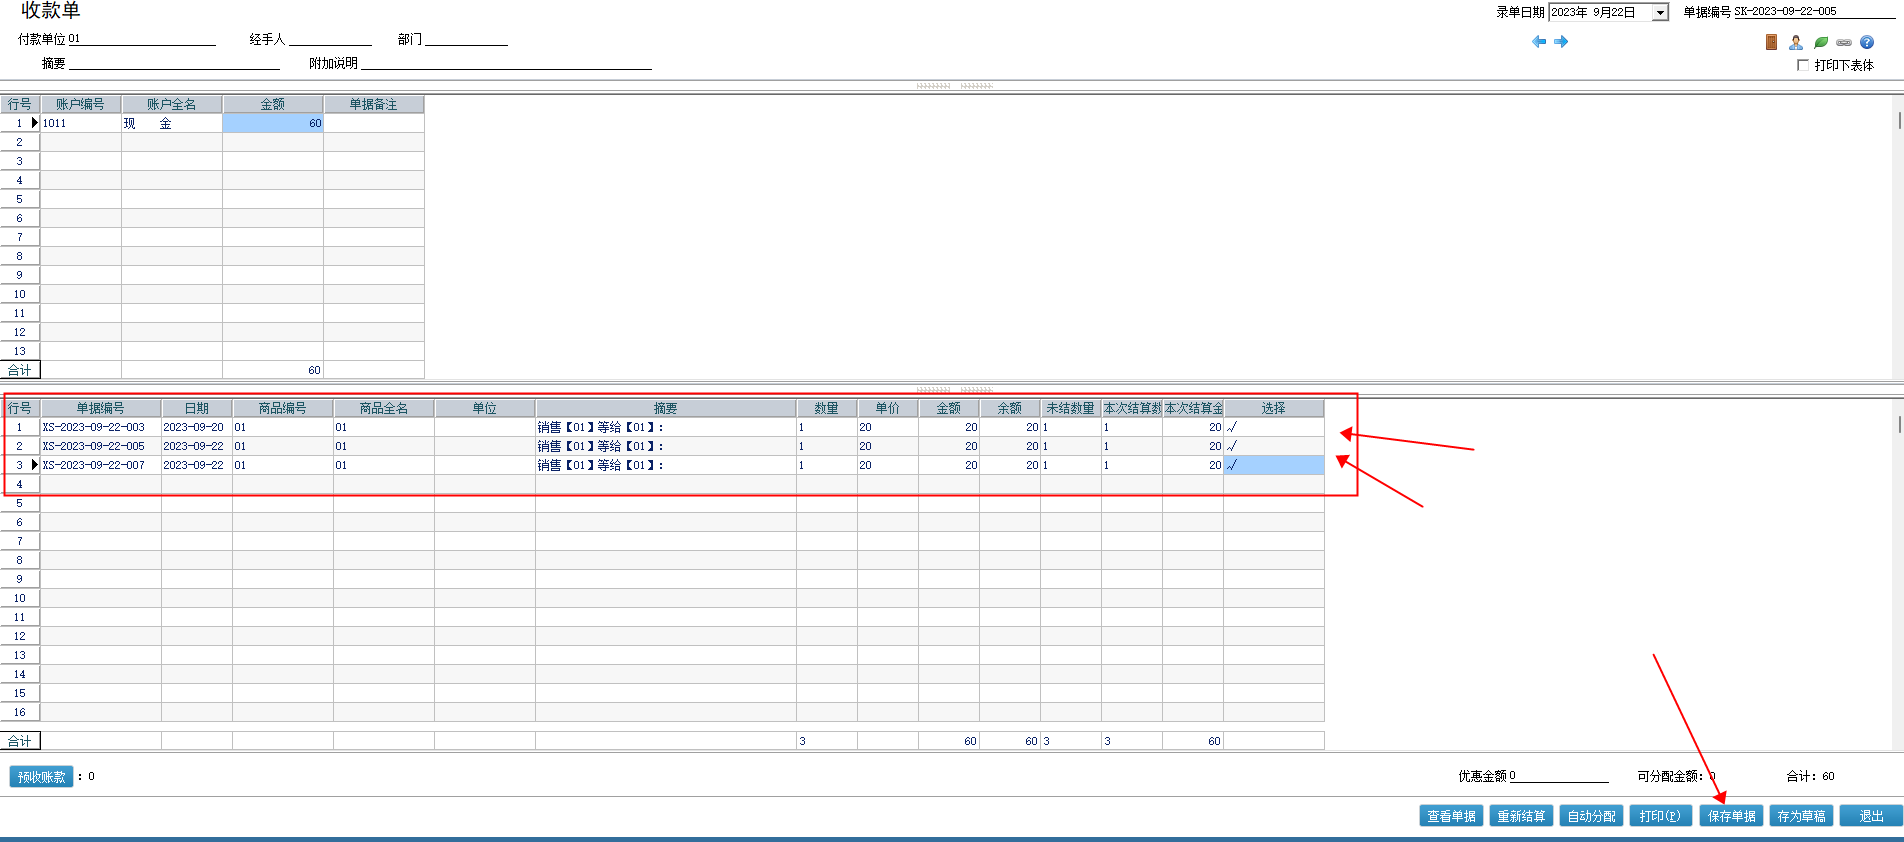Click the 金额 column header in accounts table
The height and width of the screenshot is (842, 1904).
coord(272,104)
